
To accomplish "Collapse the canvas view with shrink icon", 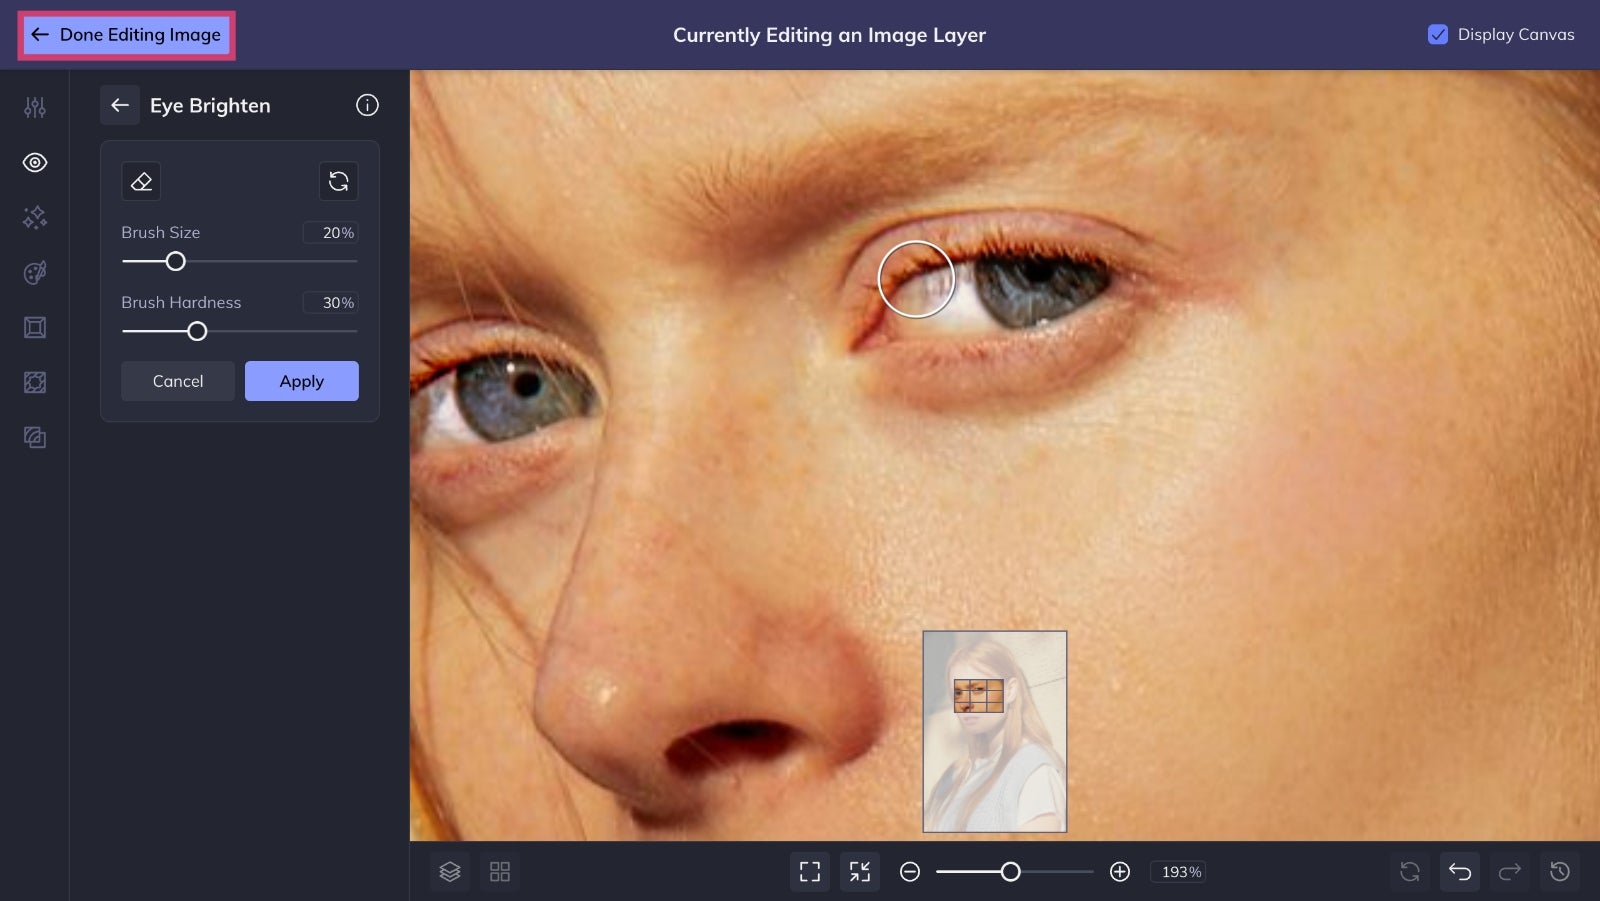I will tap(859, 871).
